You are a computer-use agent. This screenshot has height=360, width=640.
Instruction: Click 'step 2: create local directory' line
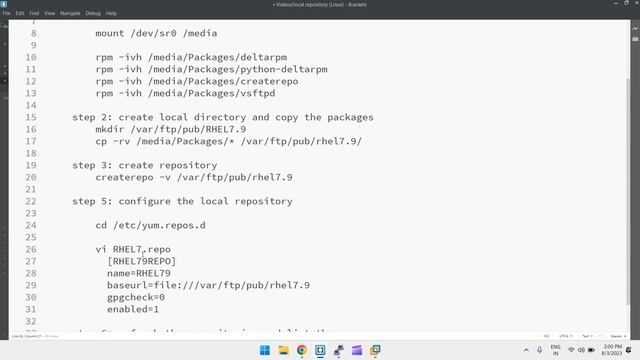tap(223, 118)
